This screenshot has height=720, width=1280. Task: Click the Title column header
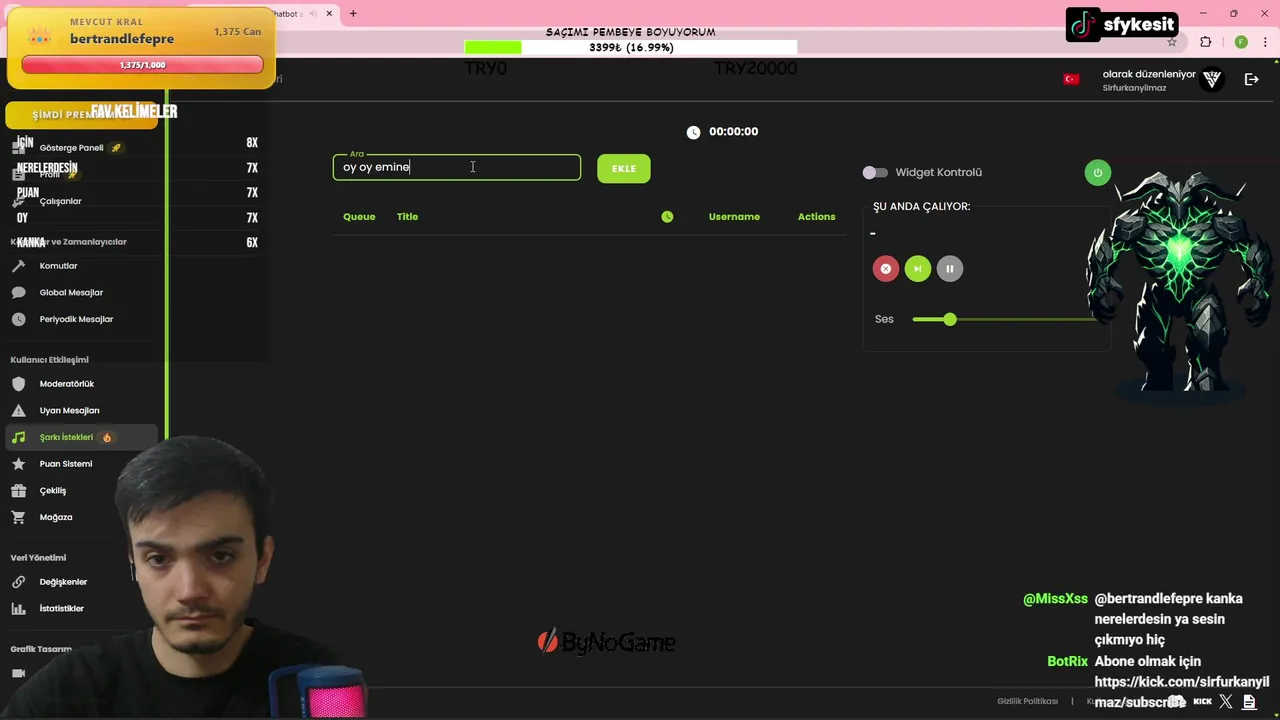click(x=407, y=216)
